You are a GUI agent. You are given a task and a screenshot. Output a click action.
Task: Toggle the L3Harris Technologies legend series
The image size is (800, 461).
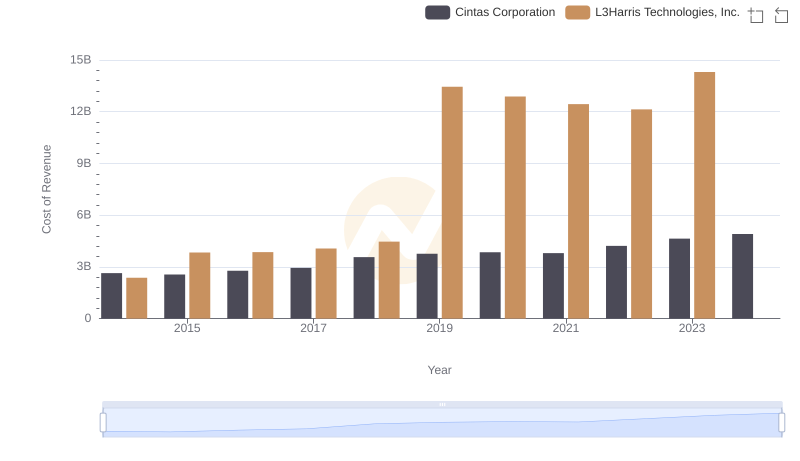(x=652, y=12)
